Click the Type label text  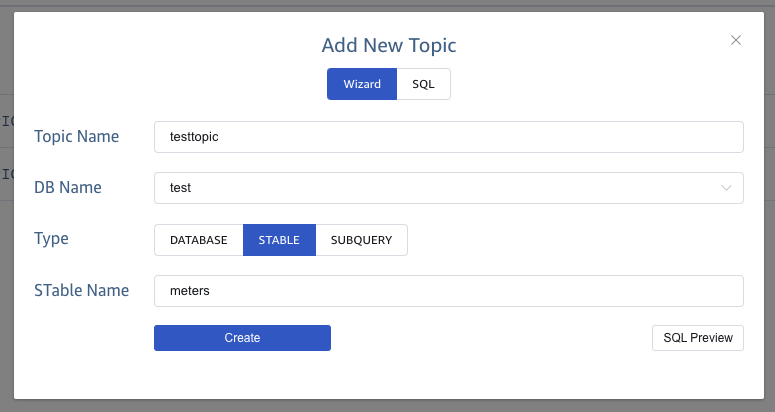(51, 239)
